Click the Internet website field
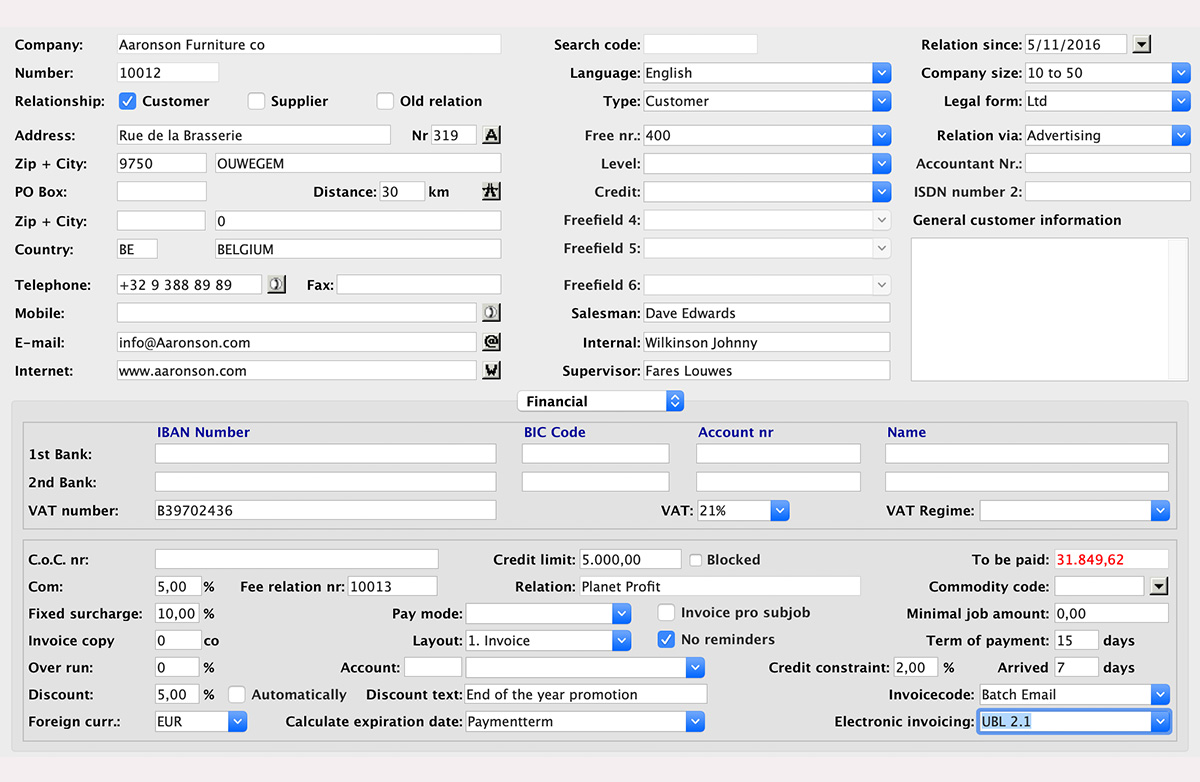This screenshot has height=782, width=1200. (296, 371)
